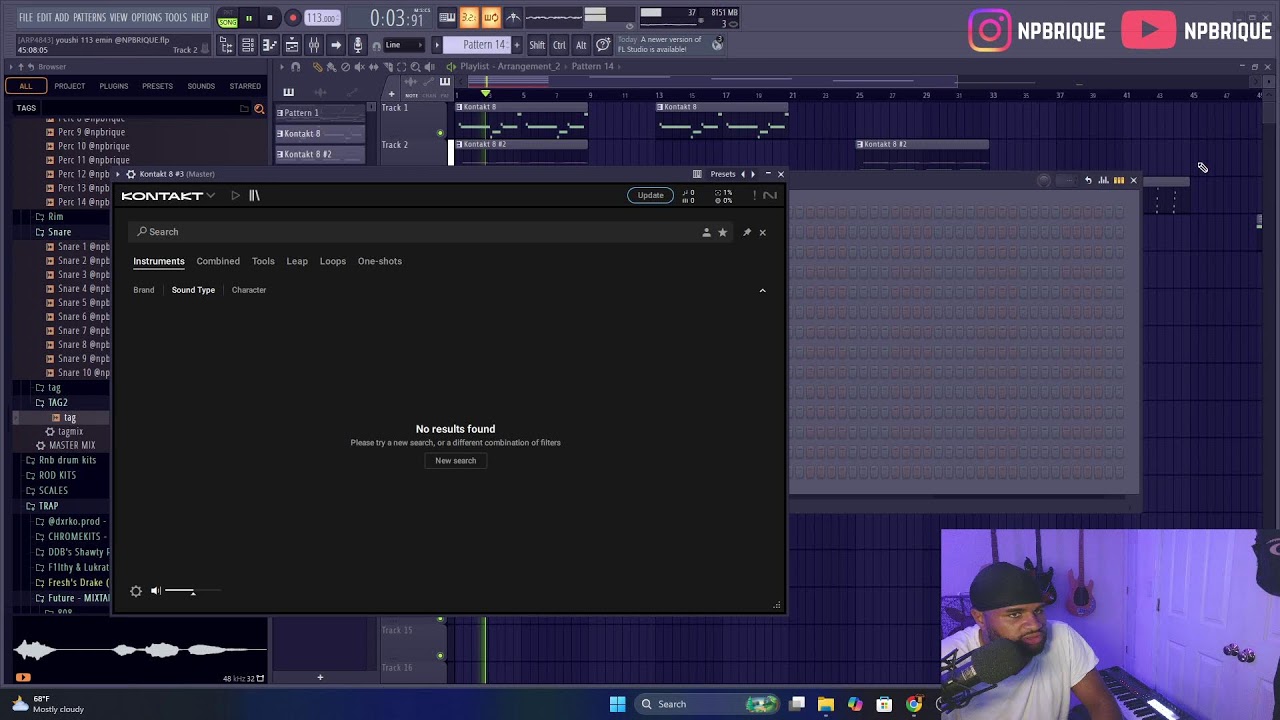The image size is (1280, 720).
Task: Open Kontakt plugin options gear icon
Action: (130, 174)
